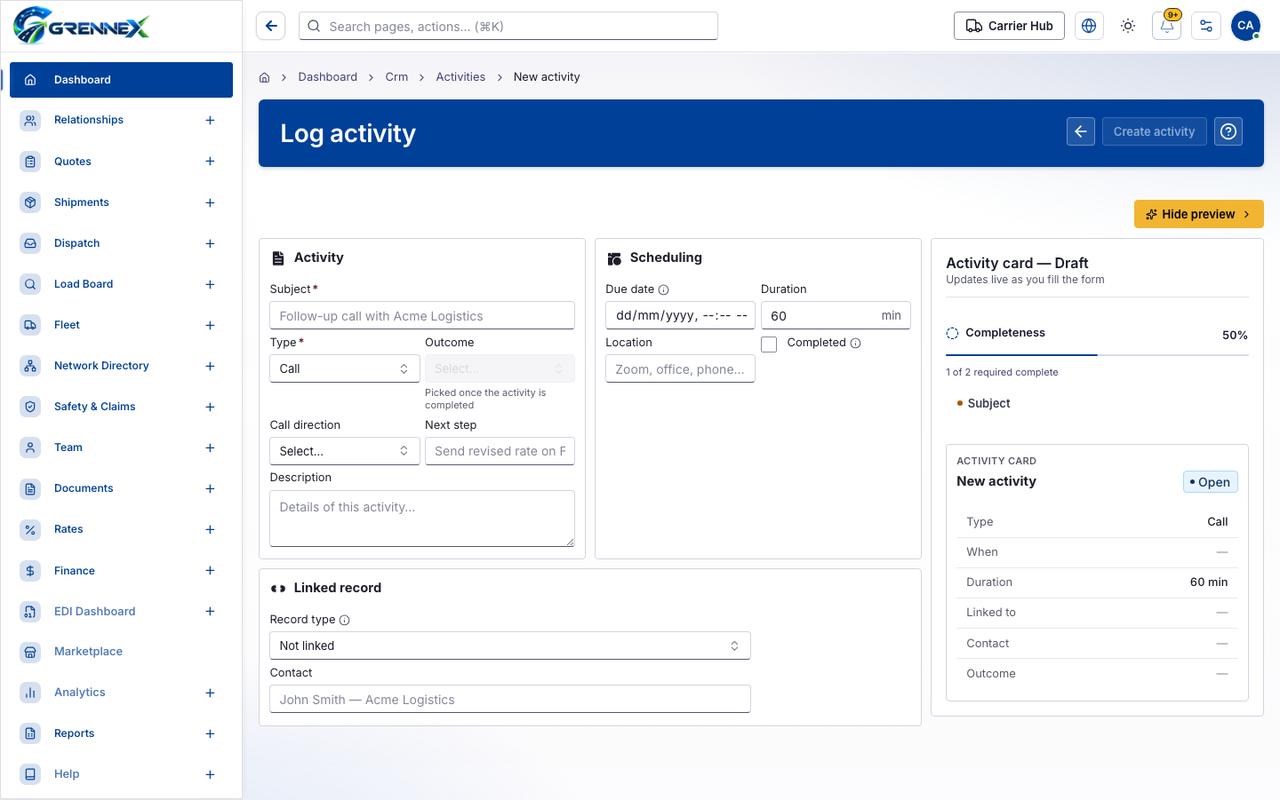Open EDI Dashboard in the sidebar

(x=94, y=611)
